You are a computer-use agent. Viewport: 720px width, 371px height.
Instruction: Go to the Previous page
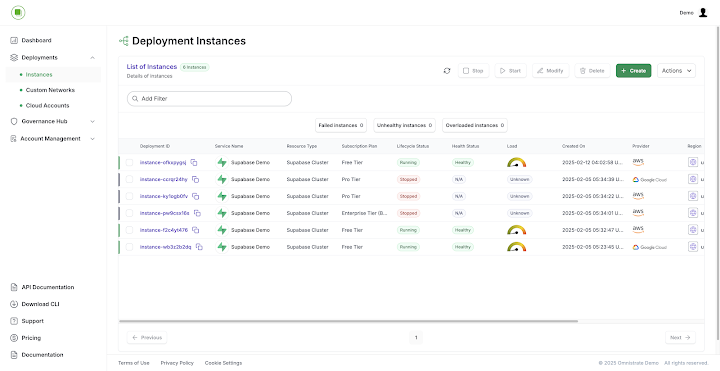pyautogui.click(x=147, y=337)
